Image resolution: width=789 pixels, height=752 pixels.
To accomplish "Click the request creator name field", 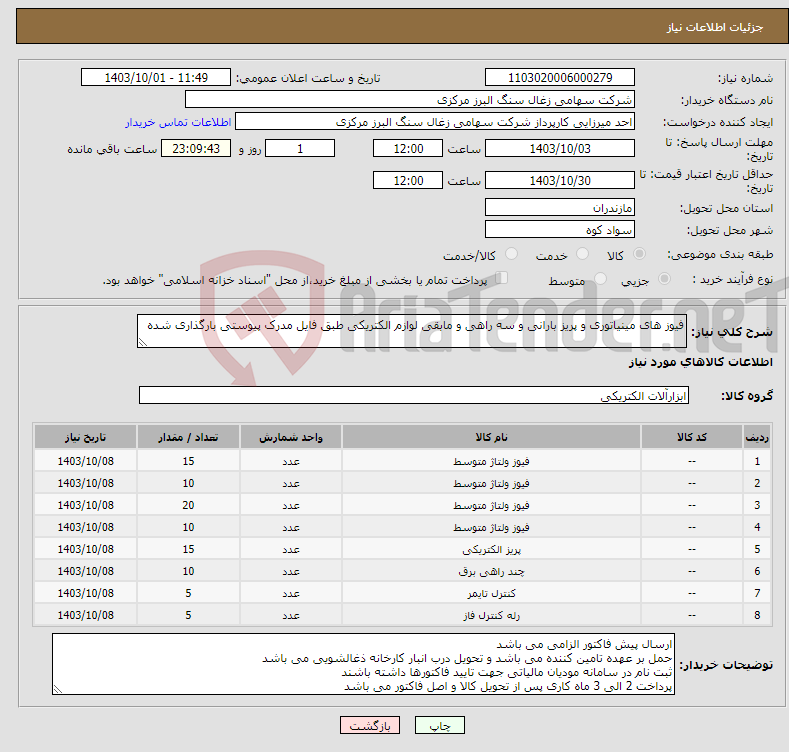I will [435, 122].
